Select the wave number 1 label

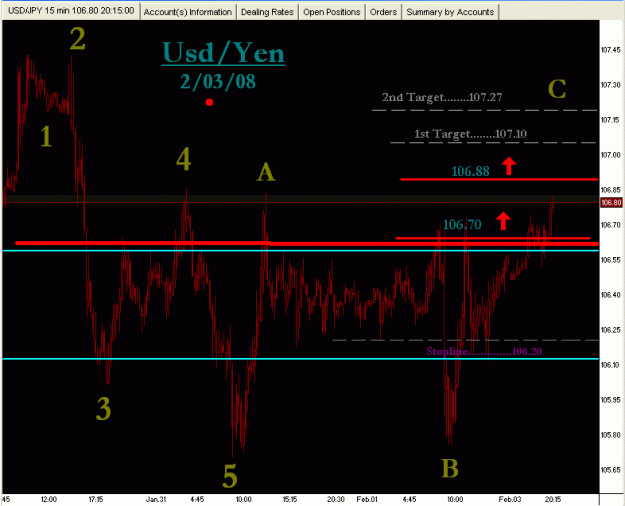pyautogui.click(x=46, y=136)
